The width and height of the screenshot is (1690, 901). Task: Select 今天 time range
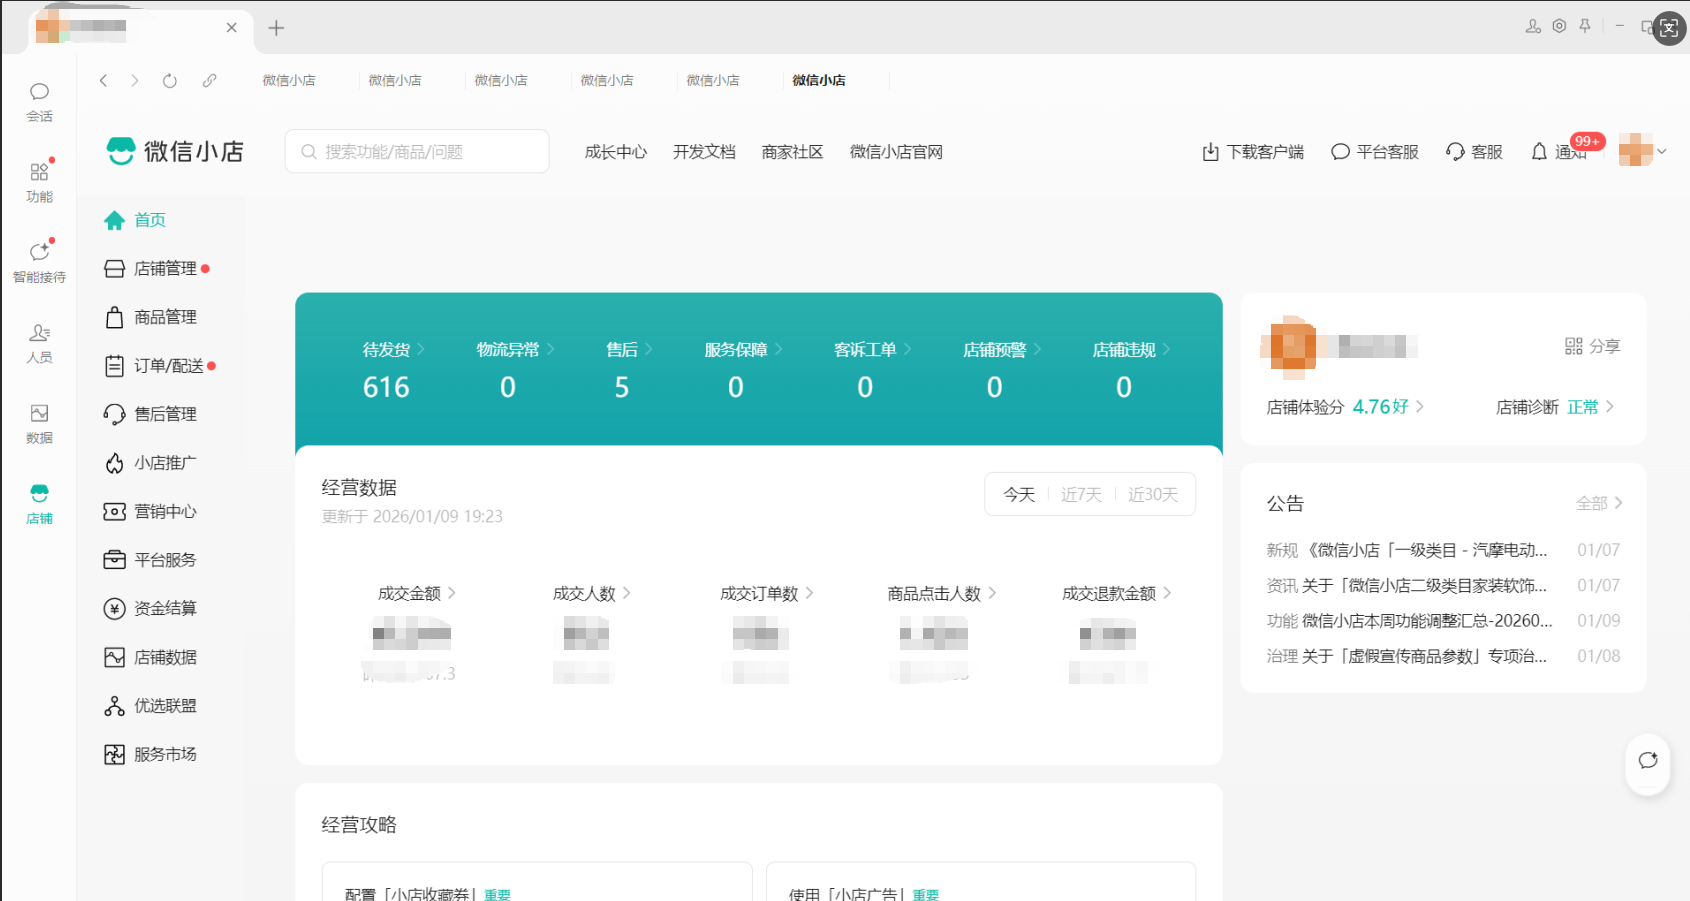click(1019, 495)
